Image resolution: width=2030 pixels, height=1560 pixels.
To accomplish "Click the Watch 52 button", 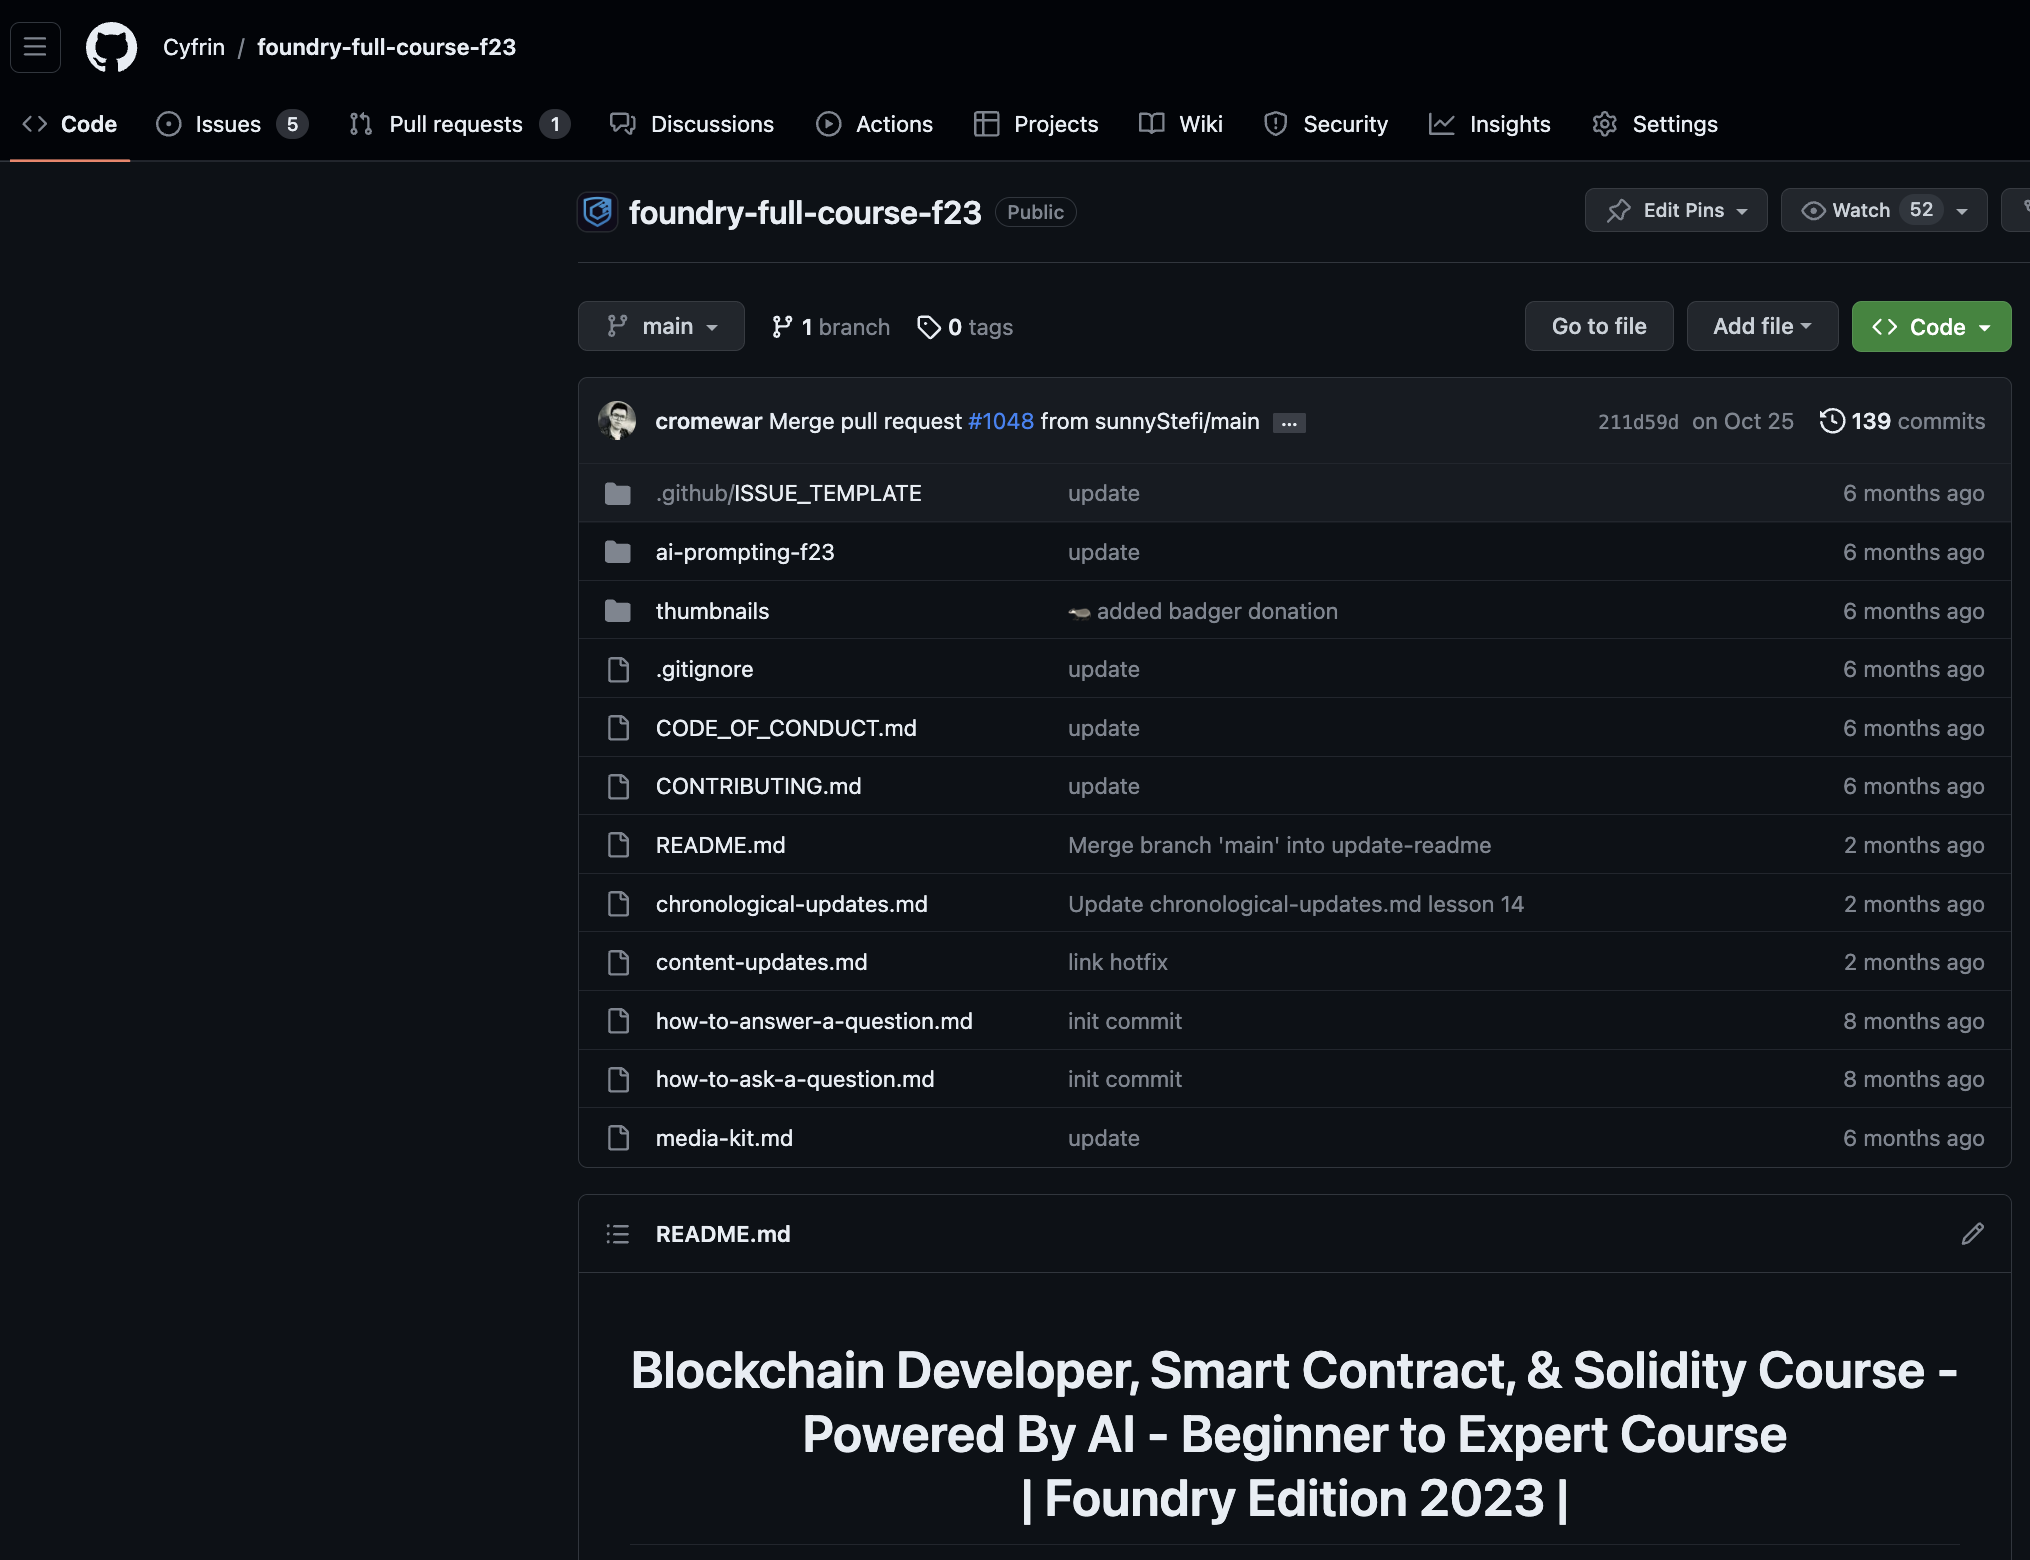I will coord(1884,210).
